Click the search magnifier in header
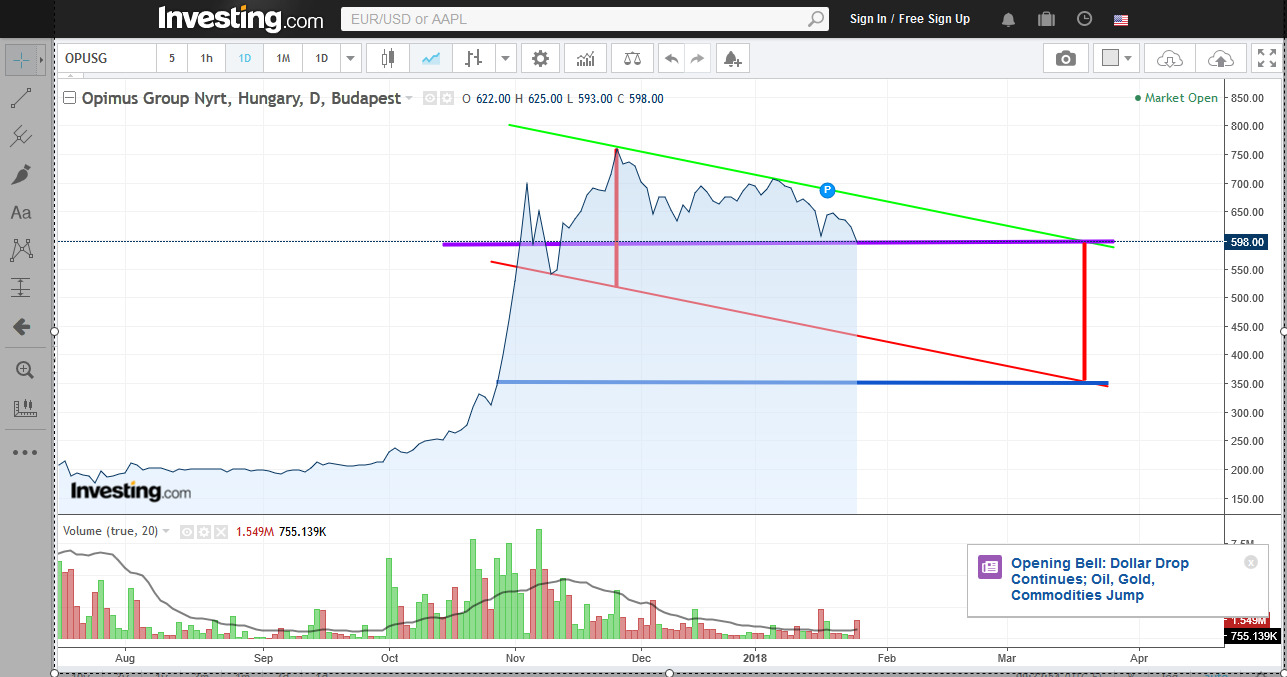The width and height of the screenshot is (1287, 677). point(817,19)
